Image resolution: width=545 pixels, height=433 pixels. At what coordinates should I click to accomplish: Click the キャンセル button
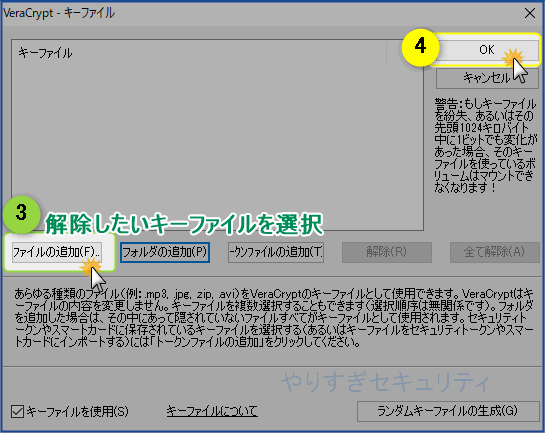point(487,78)
